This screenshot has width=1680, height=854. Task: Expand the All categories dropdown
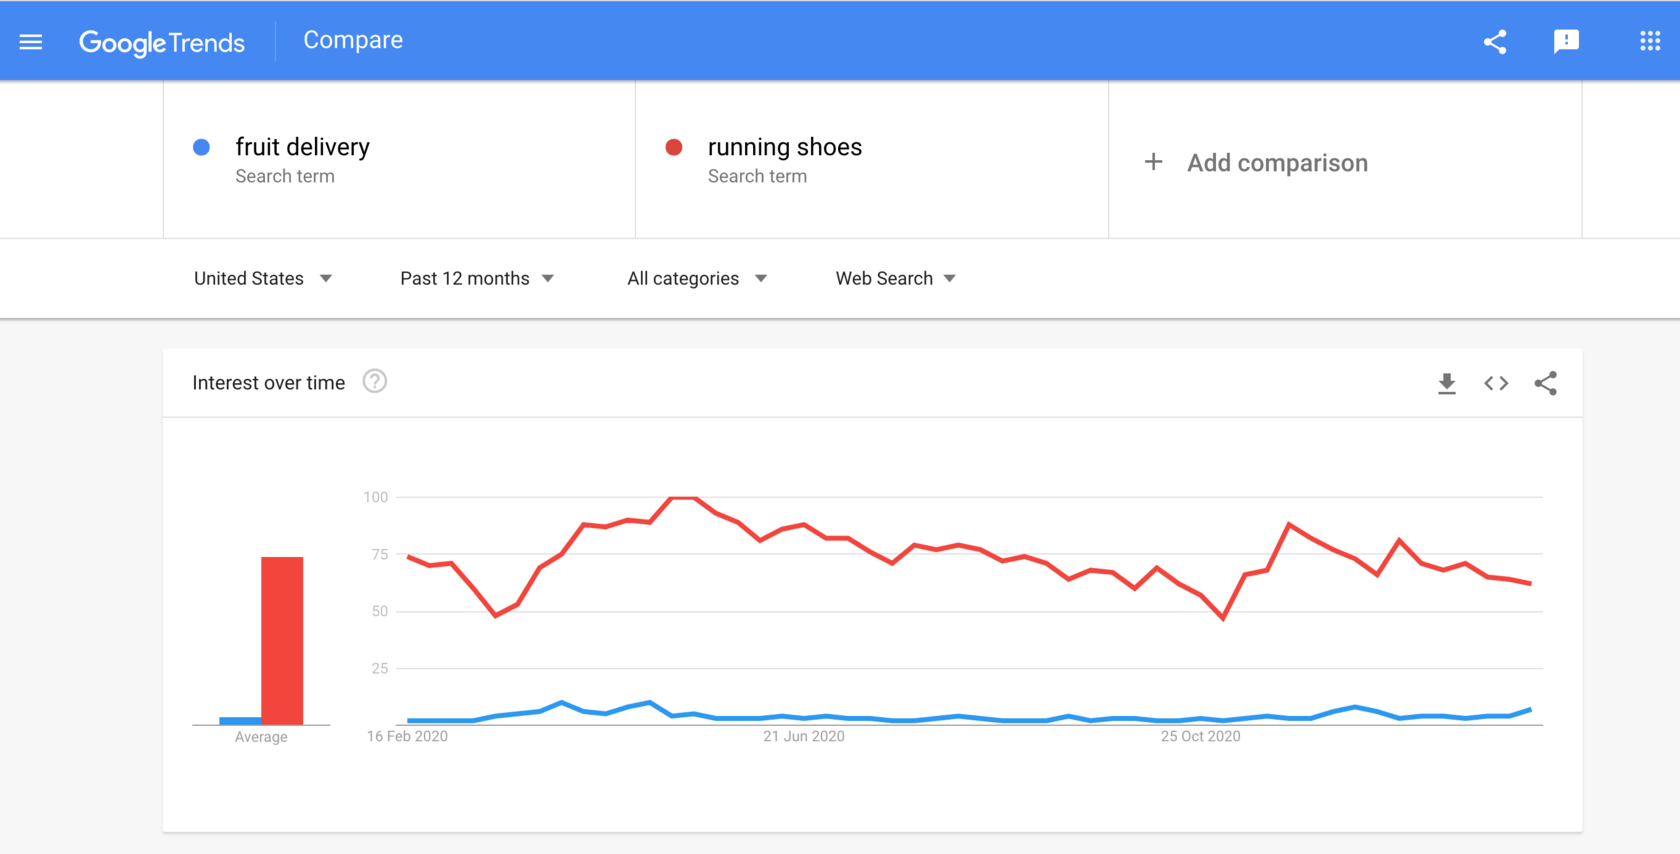696,278
